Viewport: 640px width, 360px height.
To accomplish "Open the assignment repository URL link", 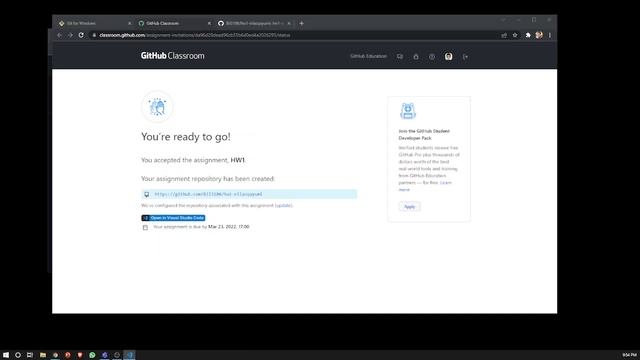I will pos(208,194).
